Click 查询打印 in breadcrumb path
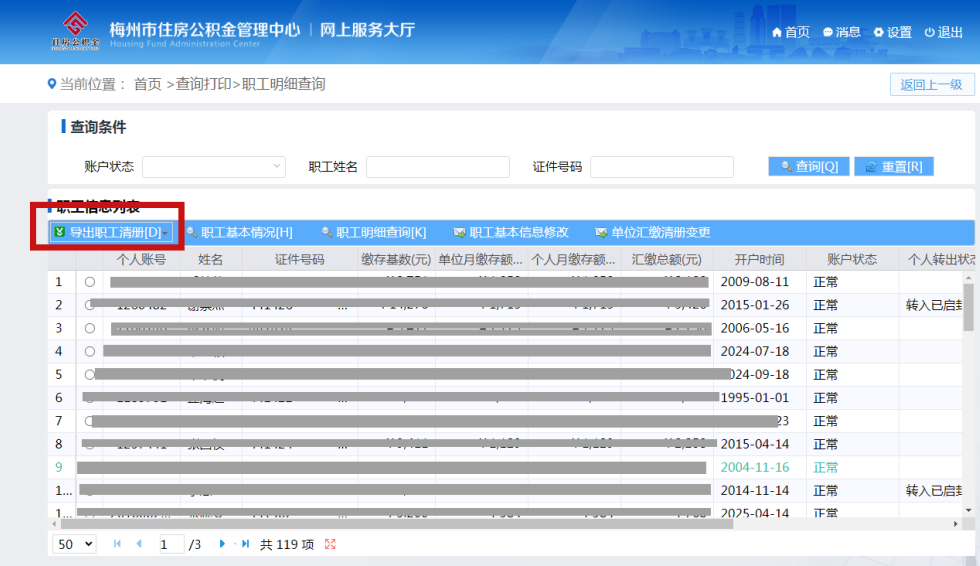This screenshot has height=566, width=980. tap(203, 84)
